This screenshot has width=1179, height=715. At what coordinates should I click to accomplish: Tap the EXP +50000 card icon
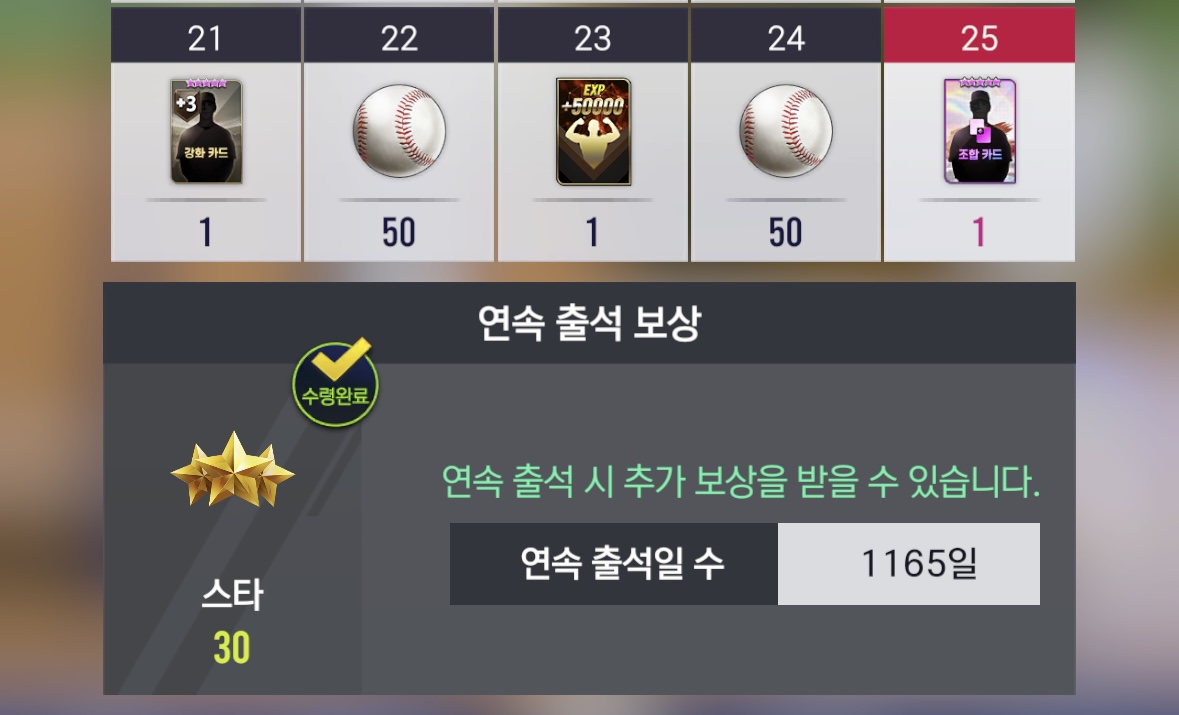(593, 131)
